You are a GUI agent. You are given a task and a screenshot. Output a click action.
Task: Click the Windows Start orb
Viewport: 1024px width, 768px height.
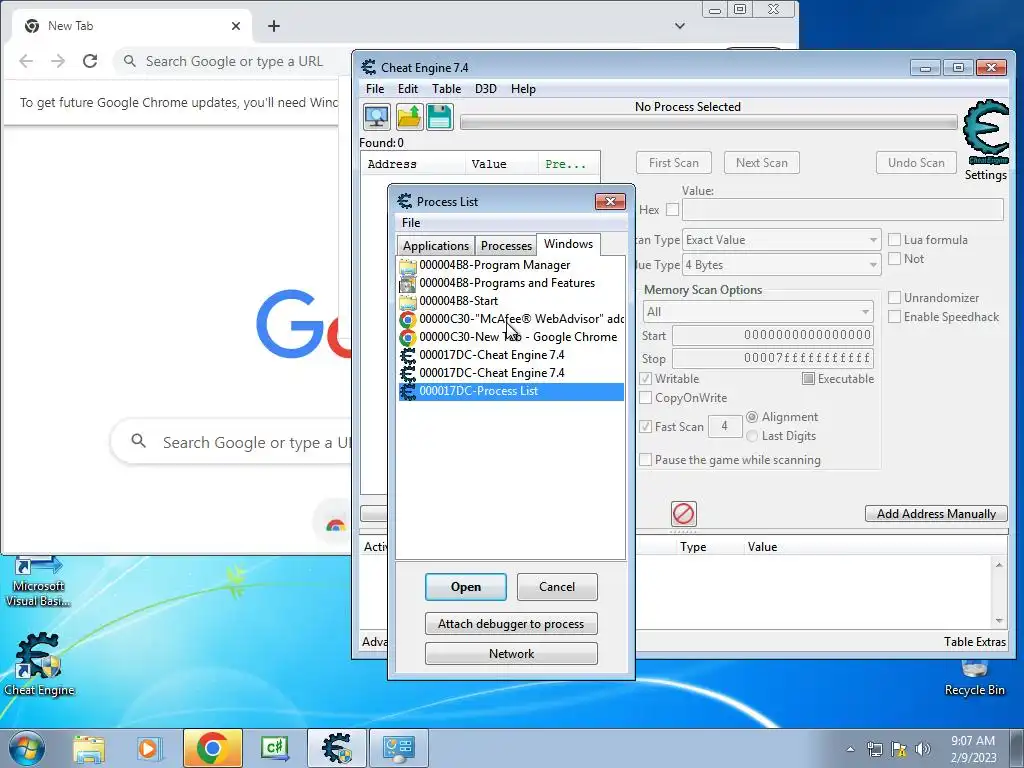point(27,748)
